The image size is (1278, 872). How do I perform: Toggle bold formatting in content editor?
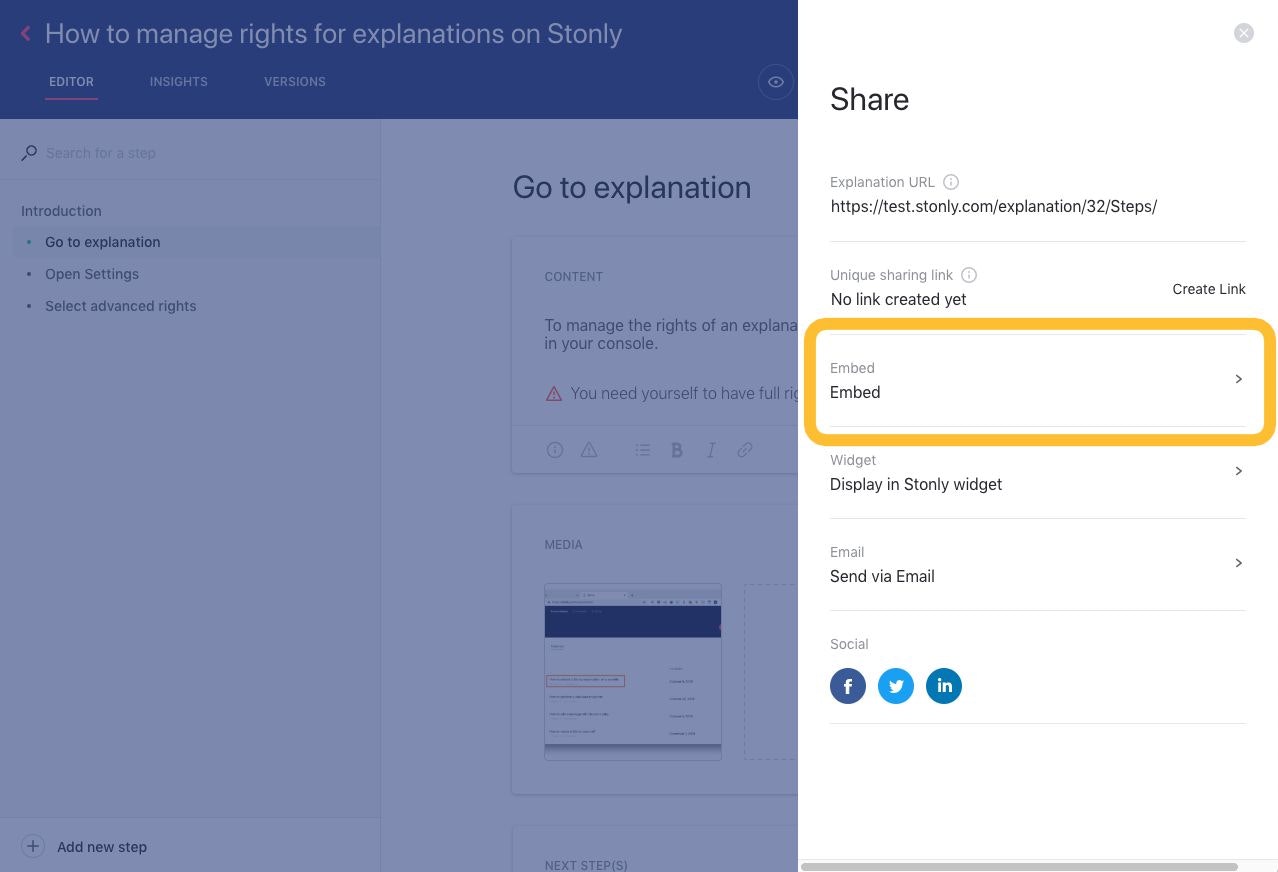[677, 450]
